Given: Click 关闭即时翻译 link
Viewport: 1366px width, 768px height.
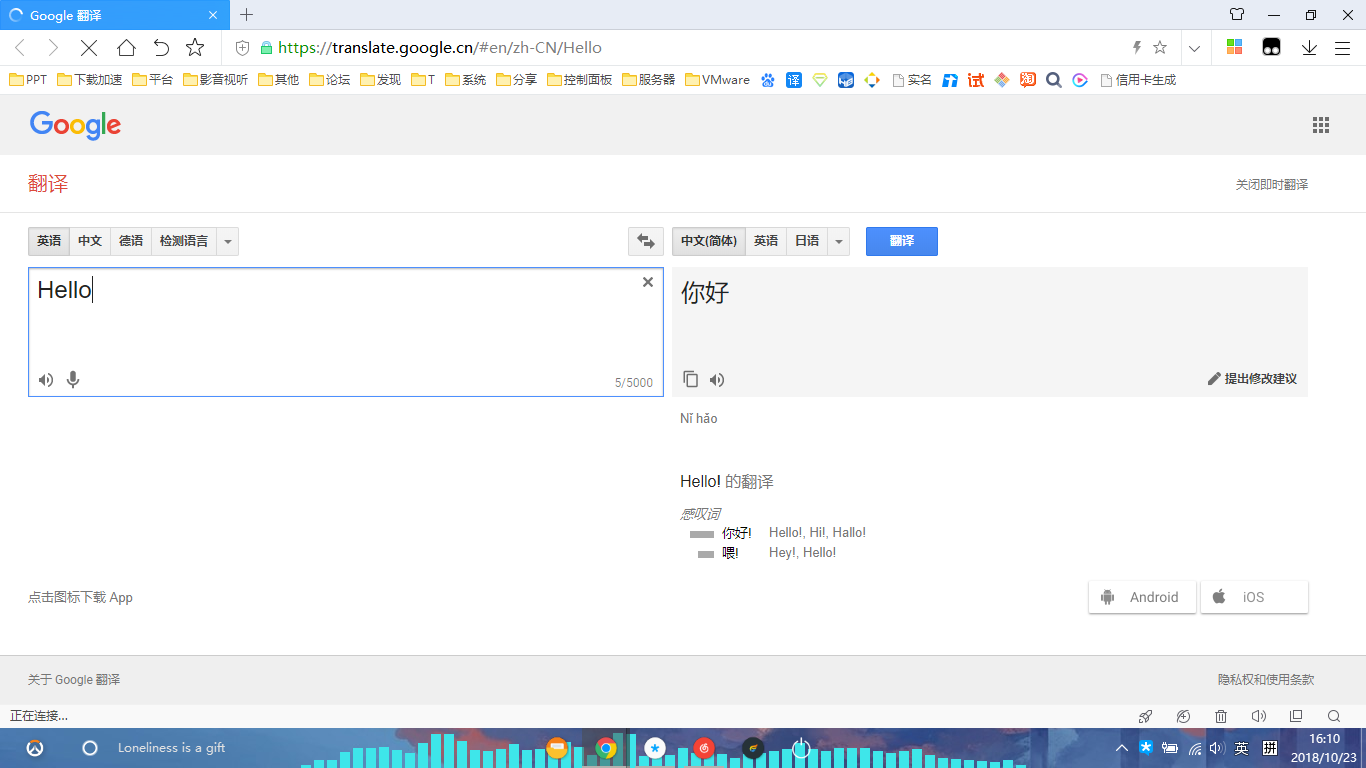Looking at the screenshot, I should [x=1272, y=185].
